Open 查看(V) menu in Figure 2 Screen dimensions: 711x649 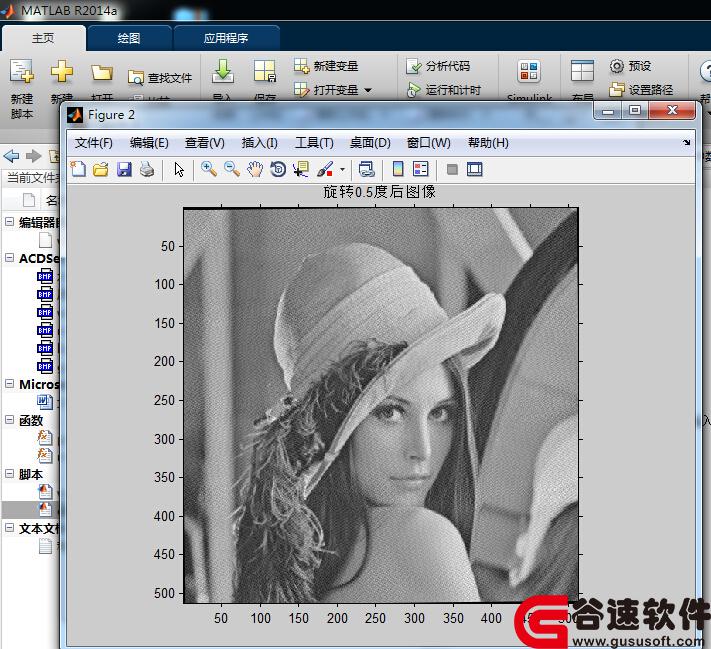pyautogui.click(x=205, y=143)
